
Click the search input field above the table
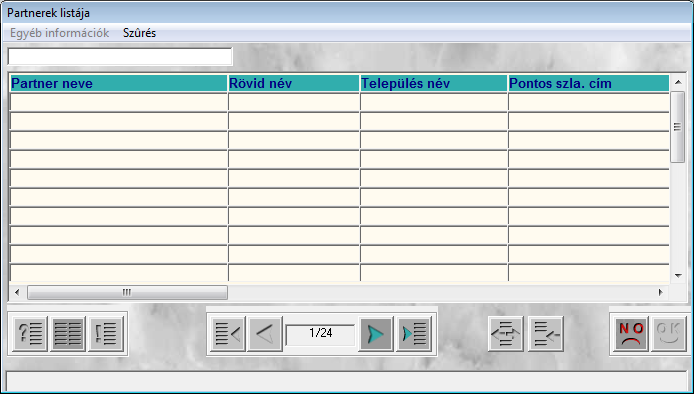[120, 57]
